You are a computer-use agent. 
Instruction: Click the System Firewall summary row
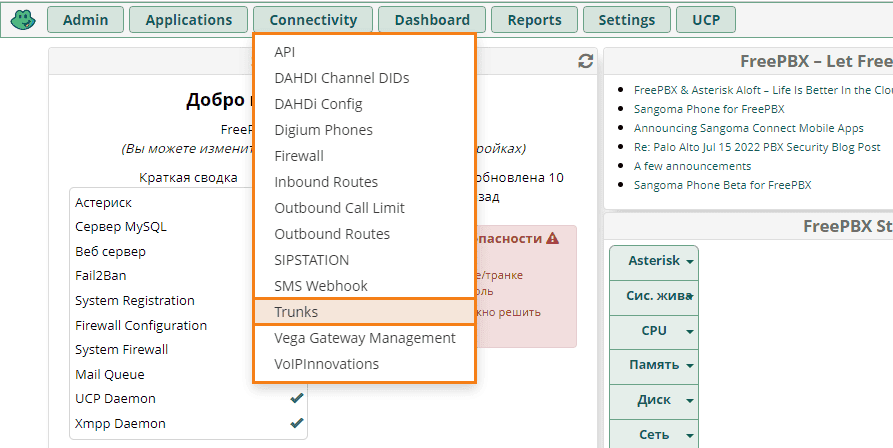click(188, 350)
